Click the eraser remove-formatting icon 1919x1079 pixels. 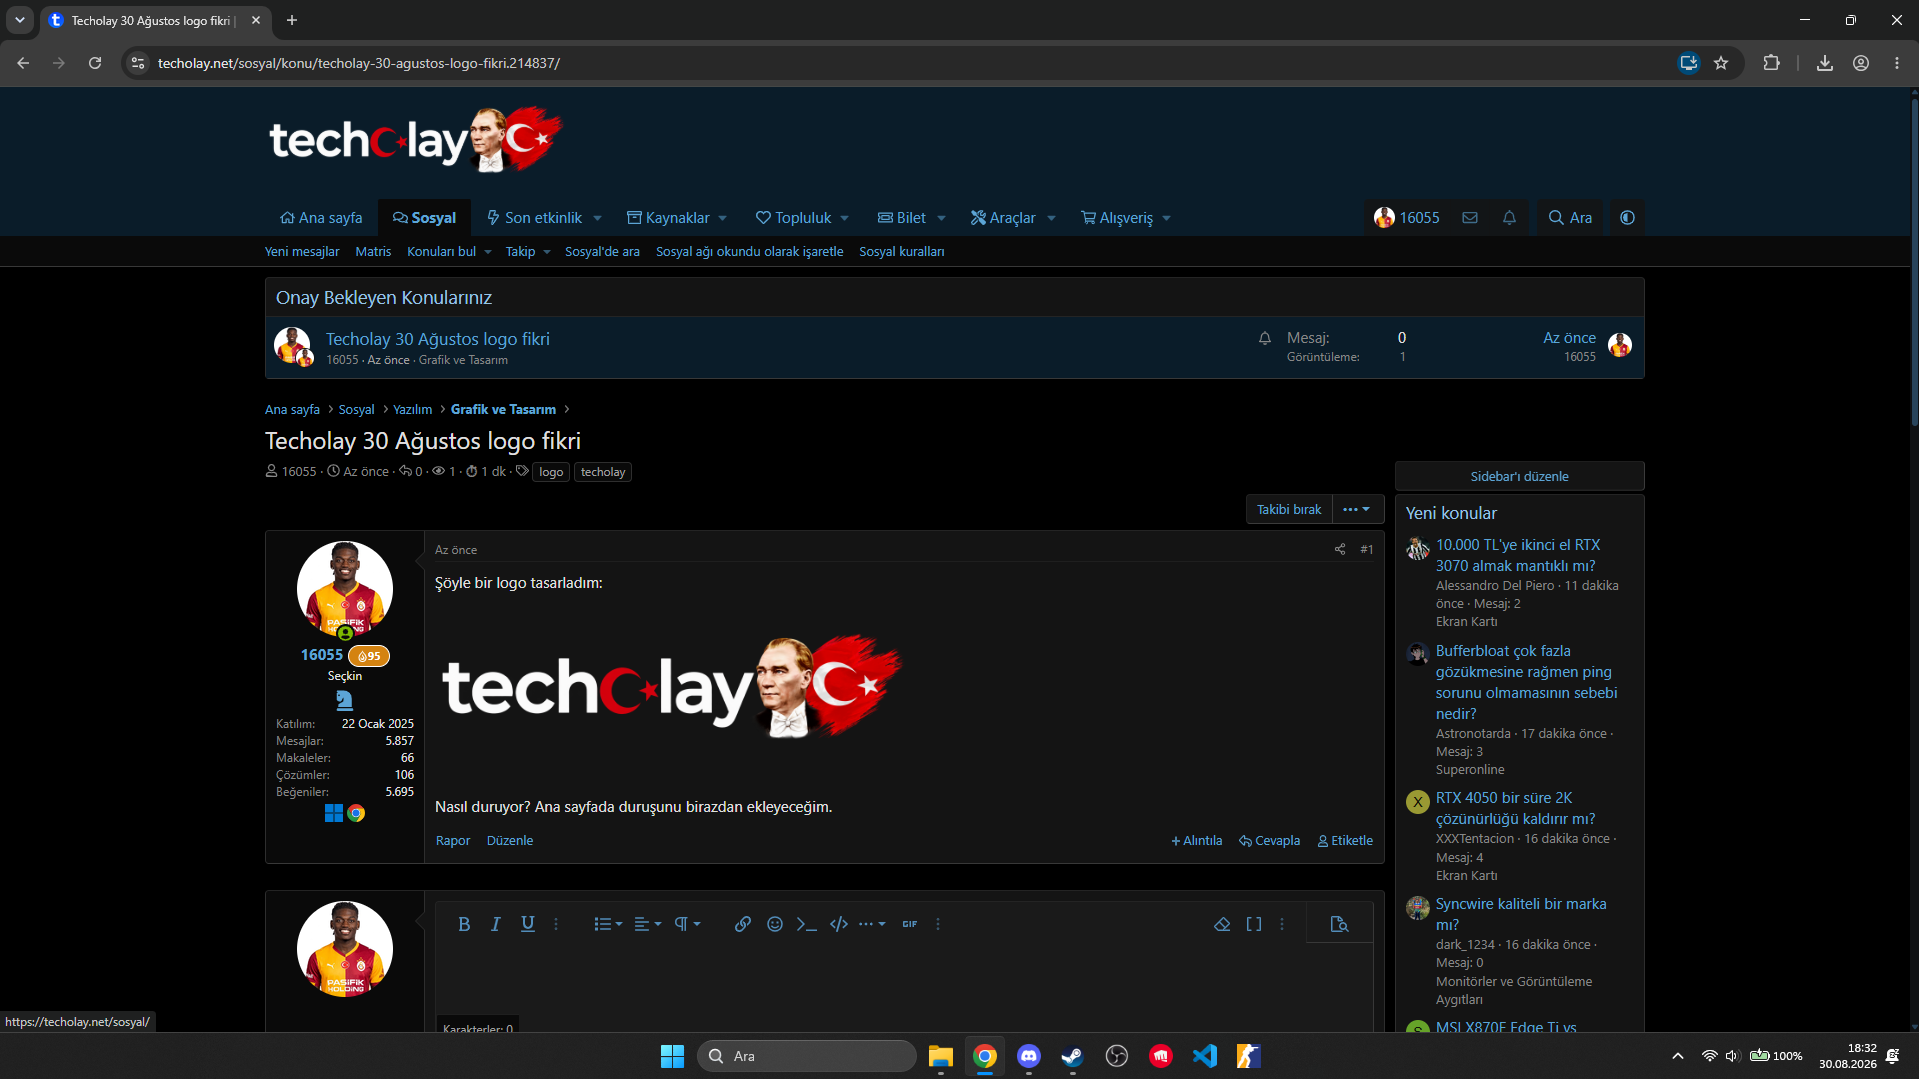pos(1222,924)
